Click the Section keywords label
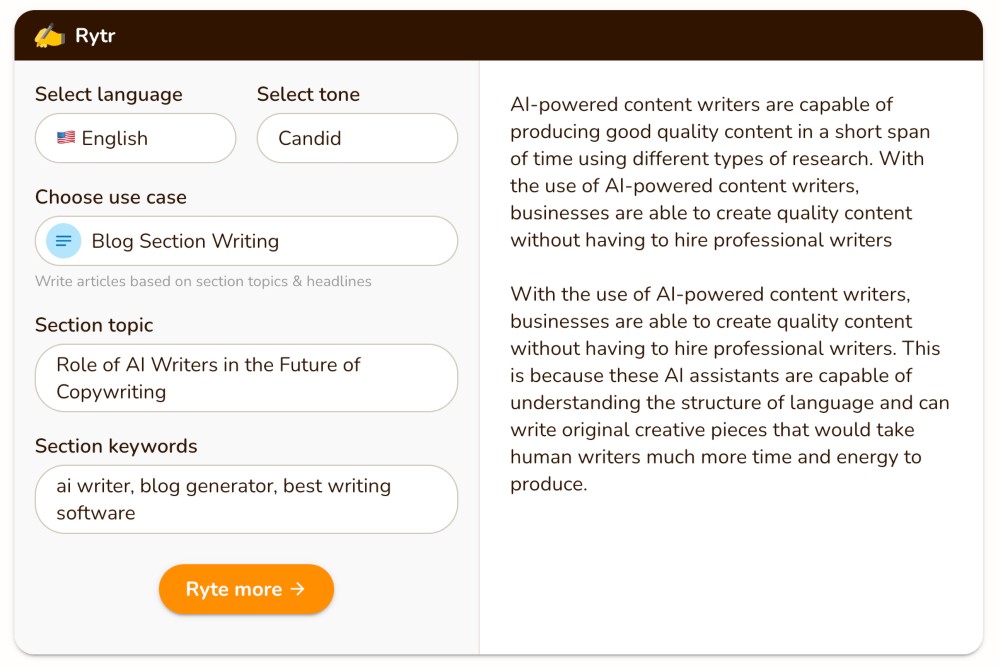 (x=116, y=446)
